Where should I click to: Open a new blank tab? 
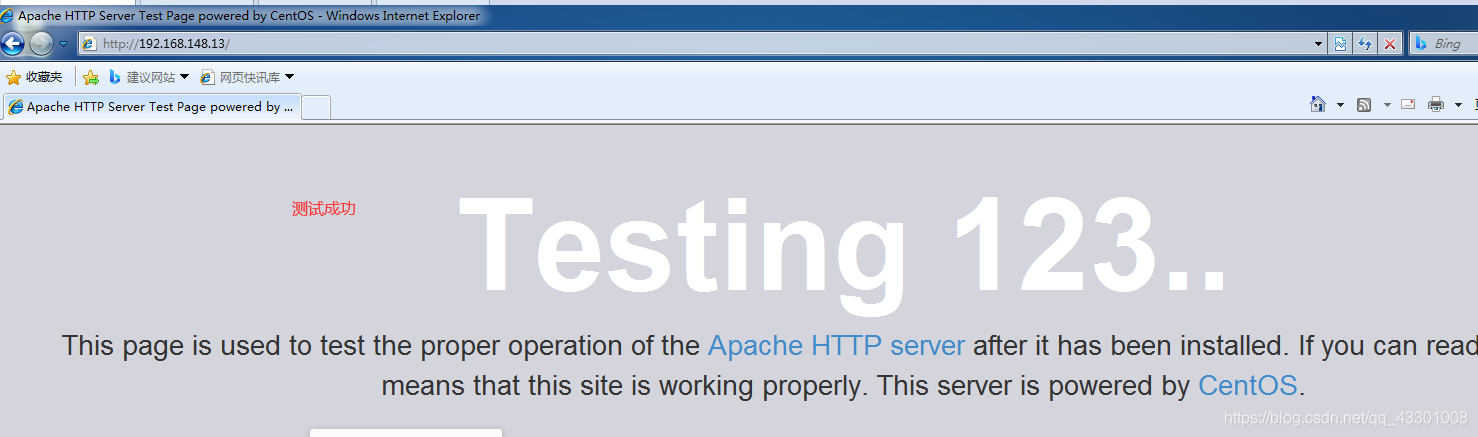tap(316, 107)
